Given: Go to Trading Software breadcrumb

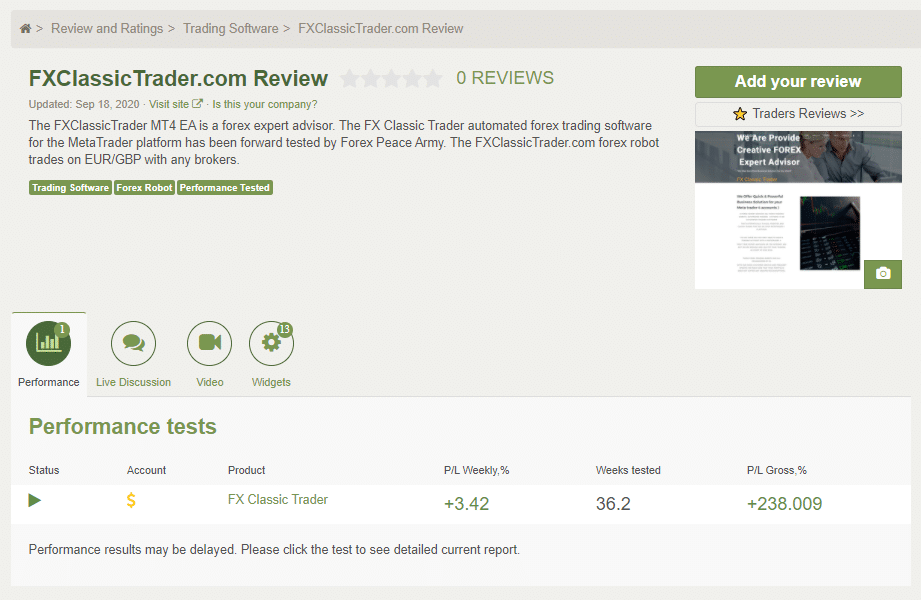Looking at the screenshot, I should tap(230, 29).
